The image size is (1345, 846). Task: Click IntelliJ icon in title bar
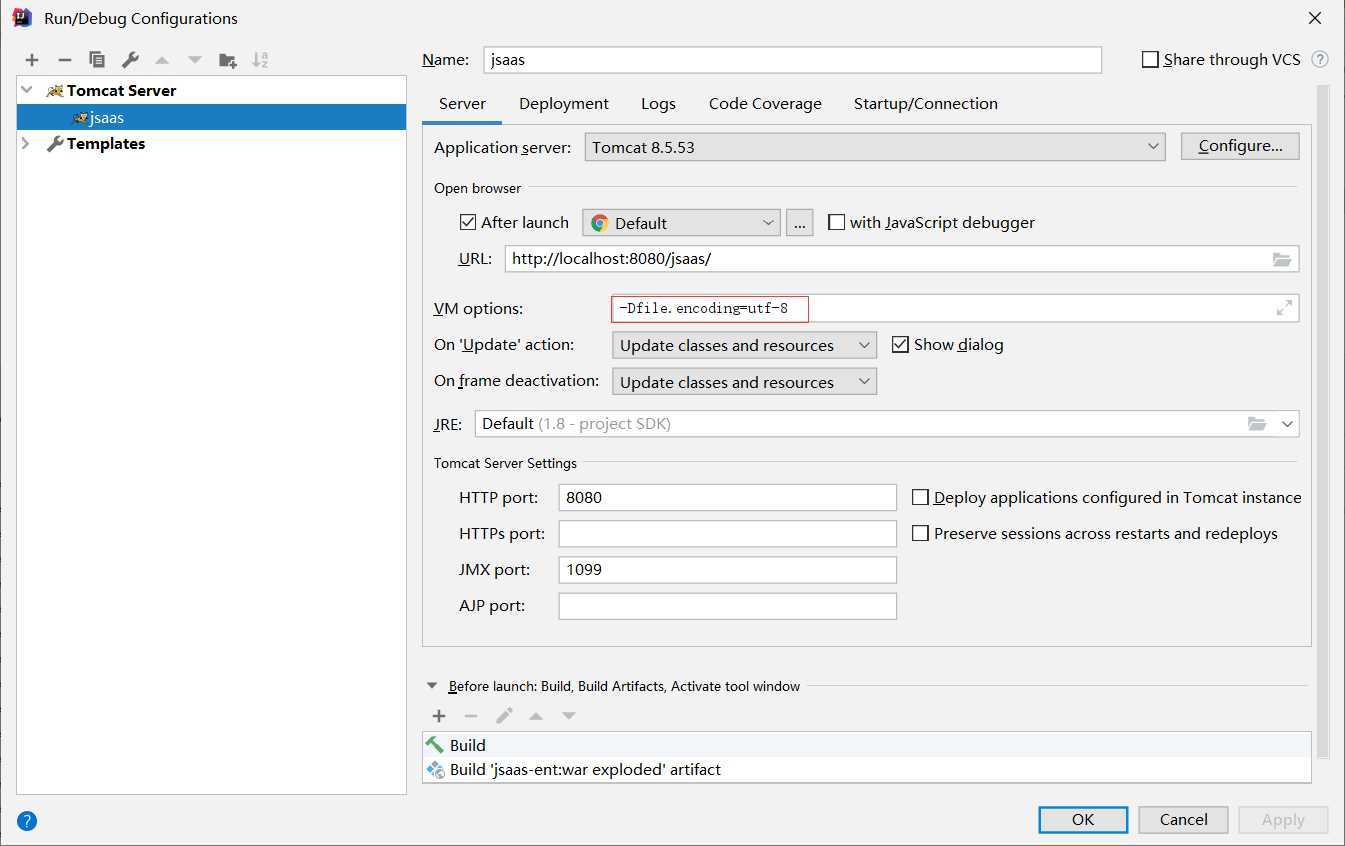coord(21,17)
